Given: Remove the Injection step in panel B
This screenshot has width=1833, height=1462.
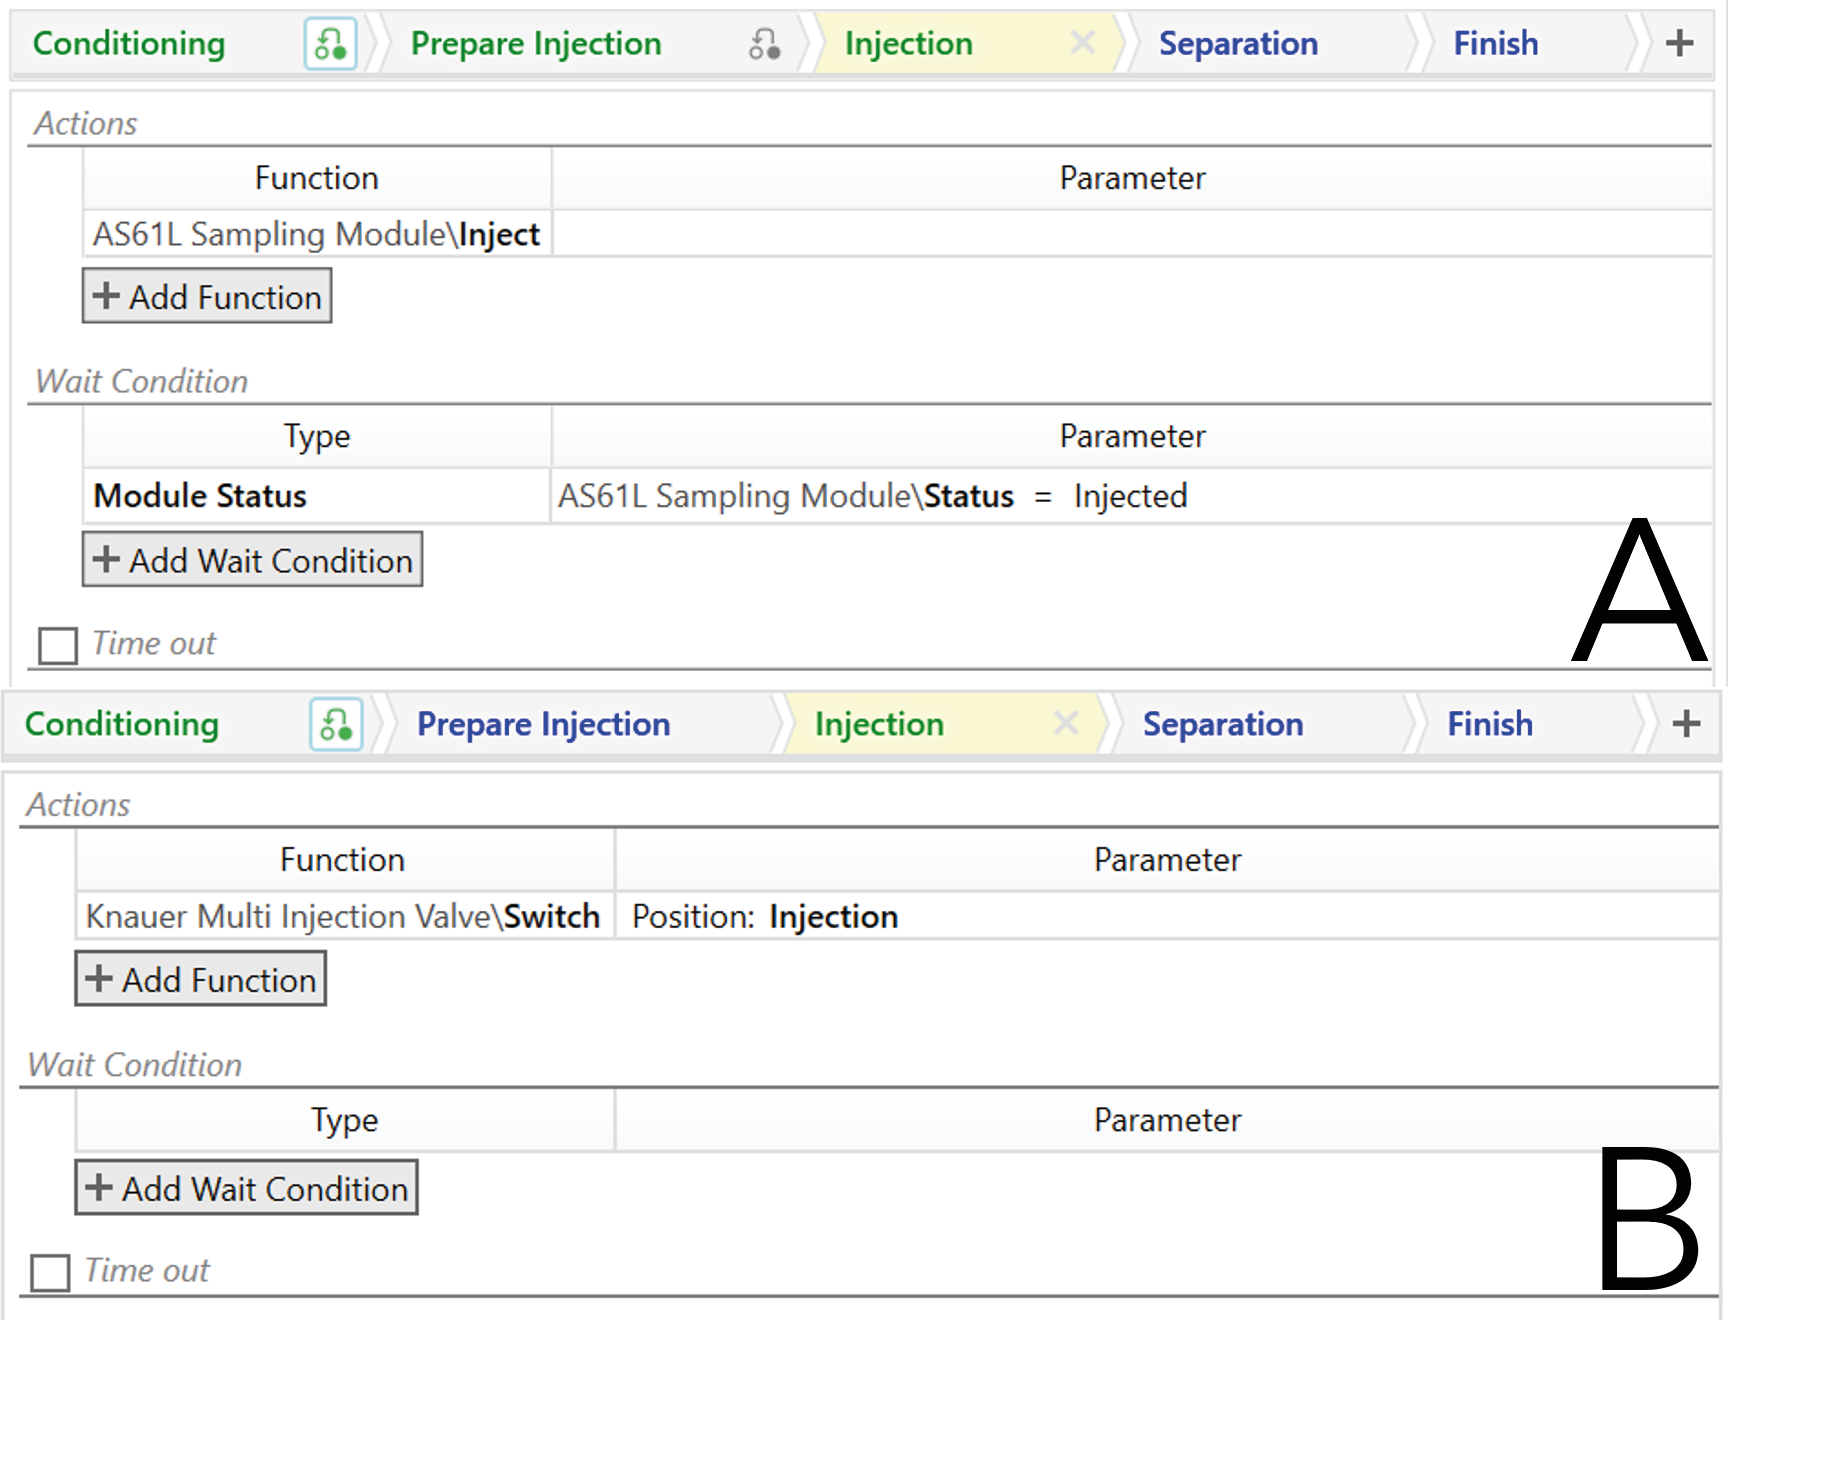Looking at the screenshot, I should (1066, 722).
